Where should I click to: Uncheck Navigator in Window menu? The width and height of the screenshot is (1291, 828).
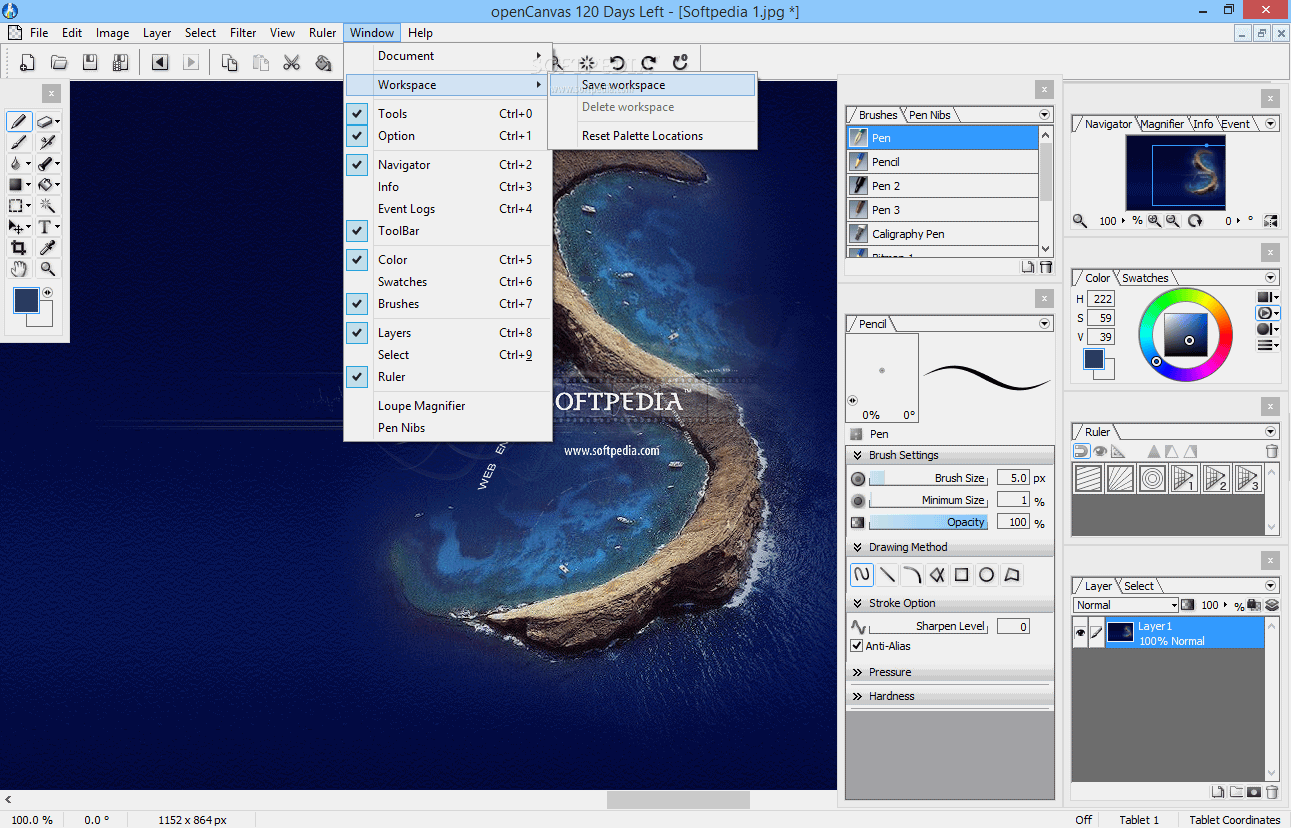pyautogui.click(x=358, y=165)
